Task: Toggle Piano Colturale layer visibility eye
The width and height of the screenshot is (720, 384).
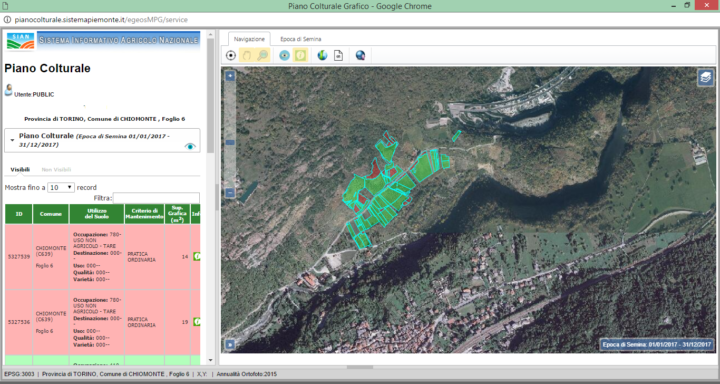Action: point(190,146)
